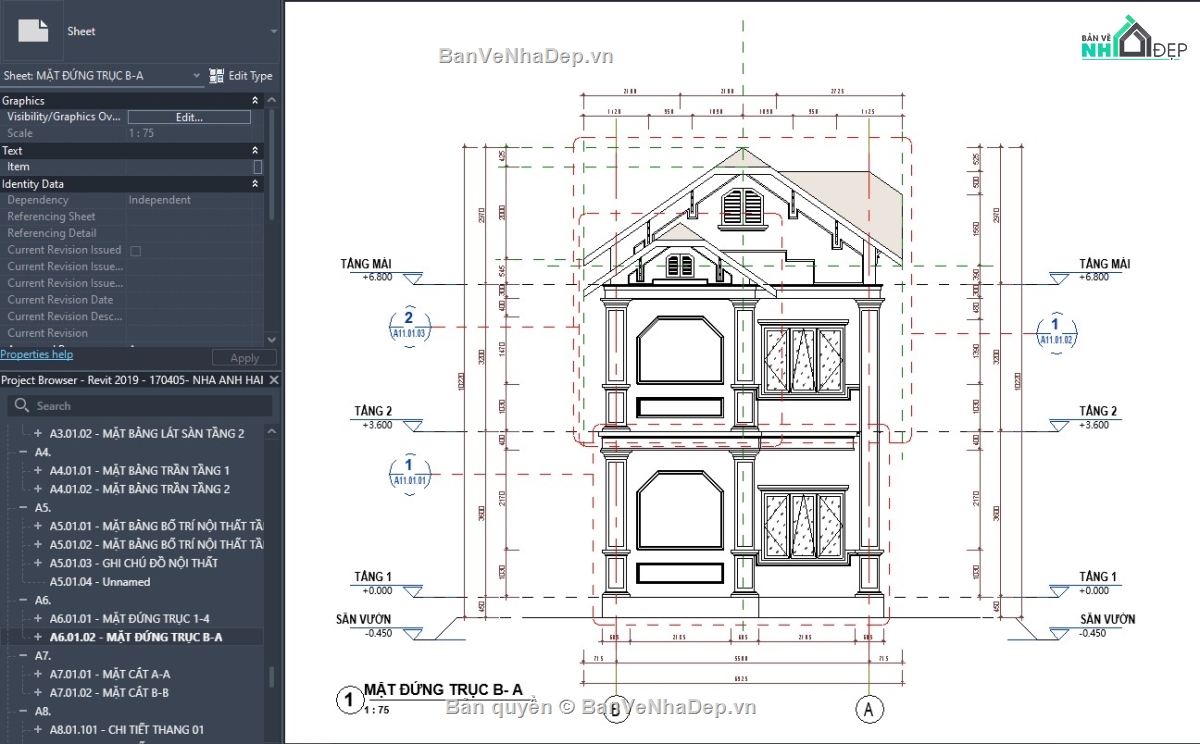1200x744 pixels.
Task: Select sheet A8.01.101 - CHI TIẾT THANG 01
Action: click(127, 730)
